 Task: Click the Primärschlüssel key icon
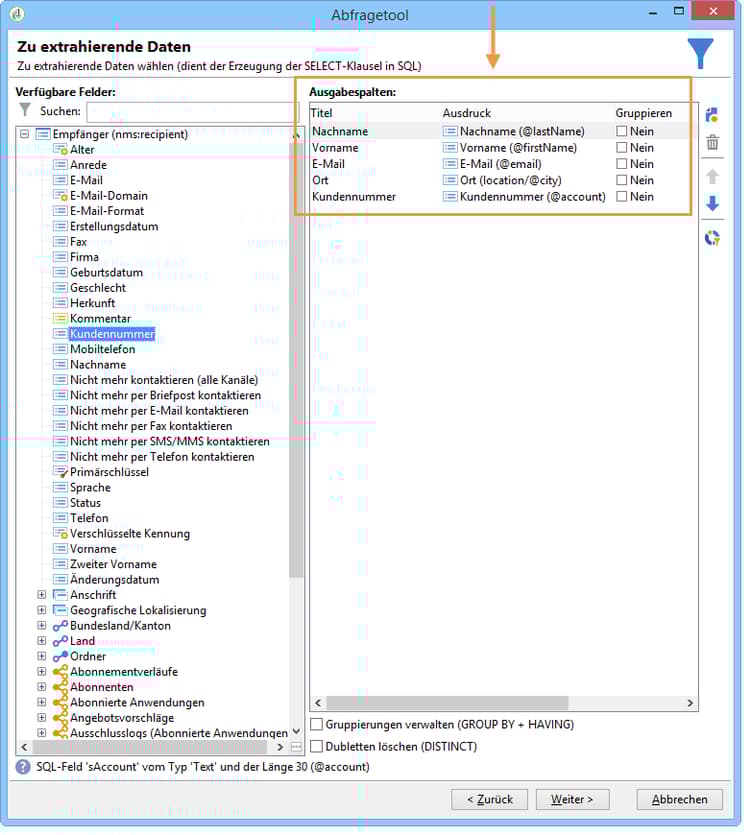click(x=60, y=472)
